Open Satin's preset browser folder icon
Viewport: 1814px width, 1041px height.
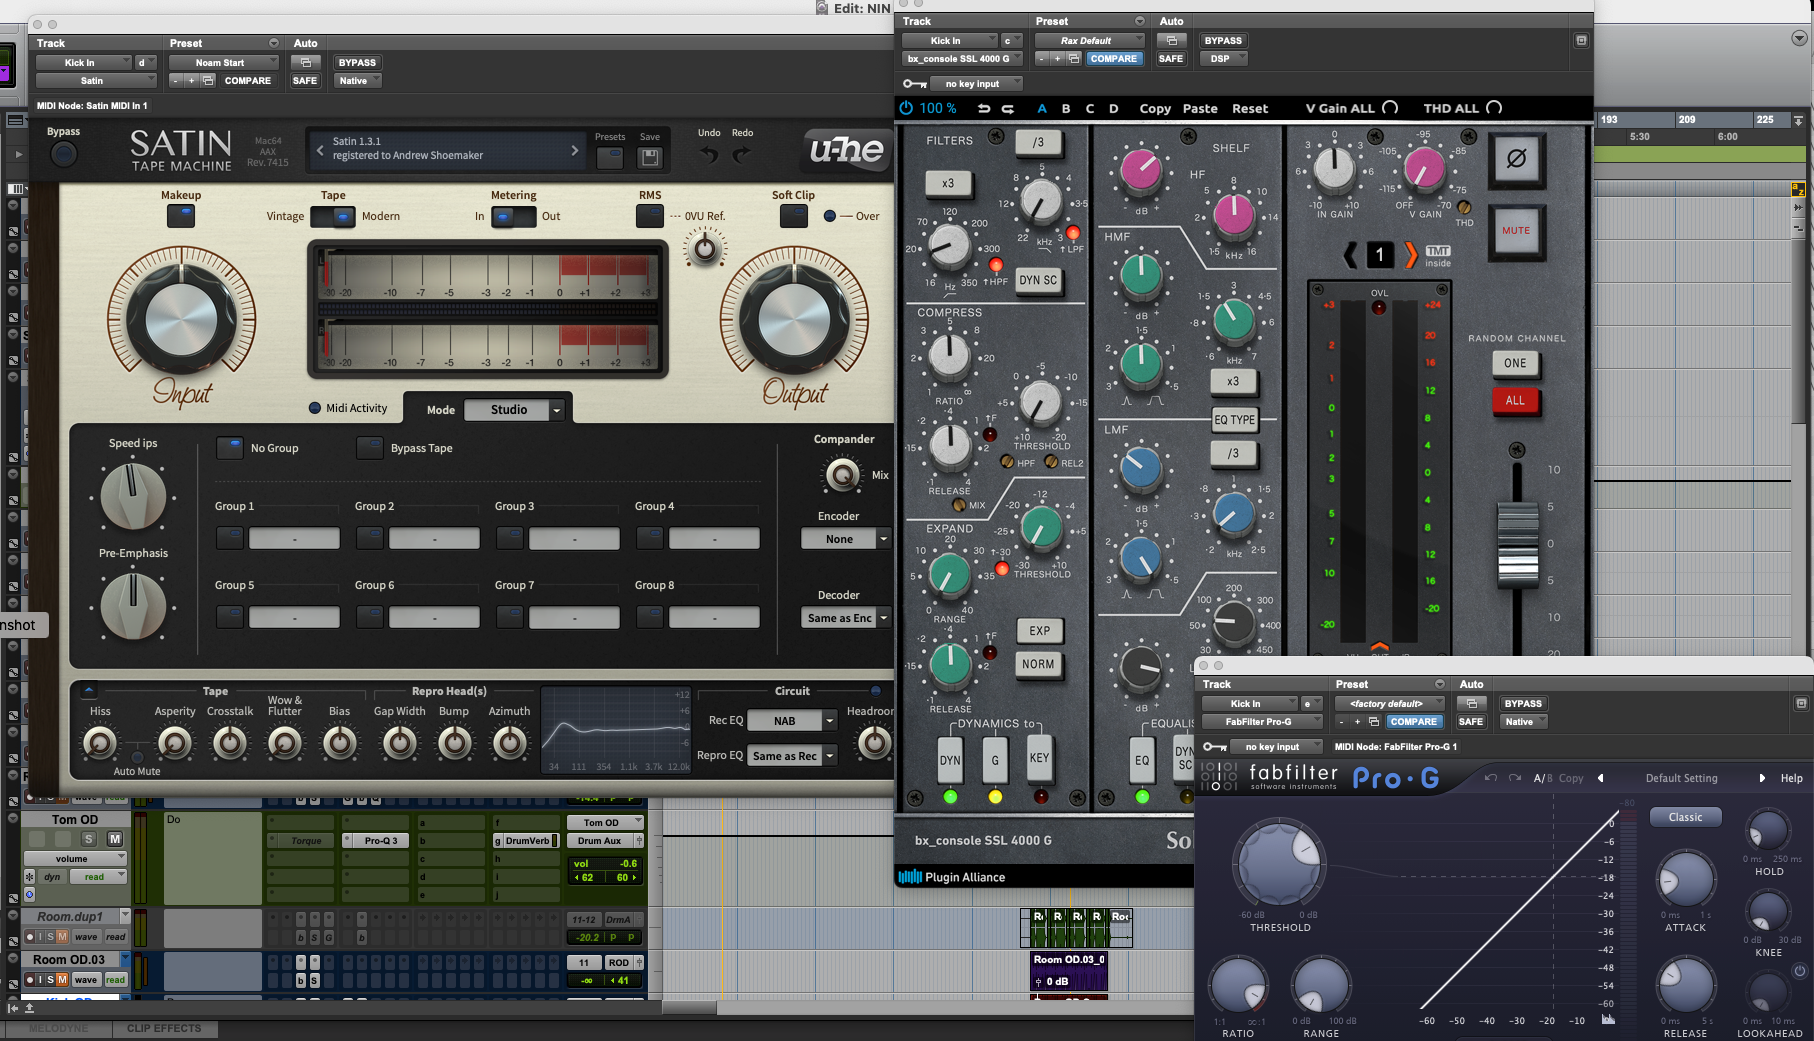coord(610,157)
